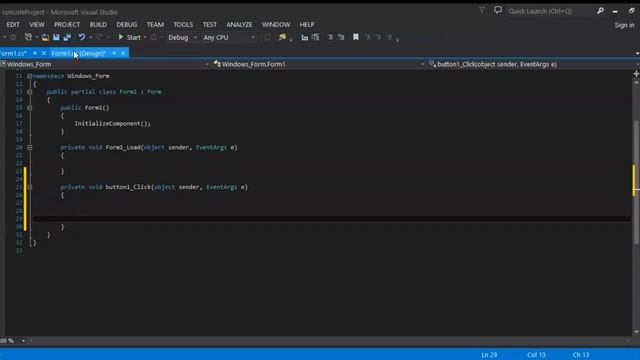This screenshot has height=360, width=640.
Task: Save the current file with Save icon
Action: coord(56,38)
